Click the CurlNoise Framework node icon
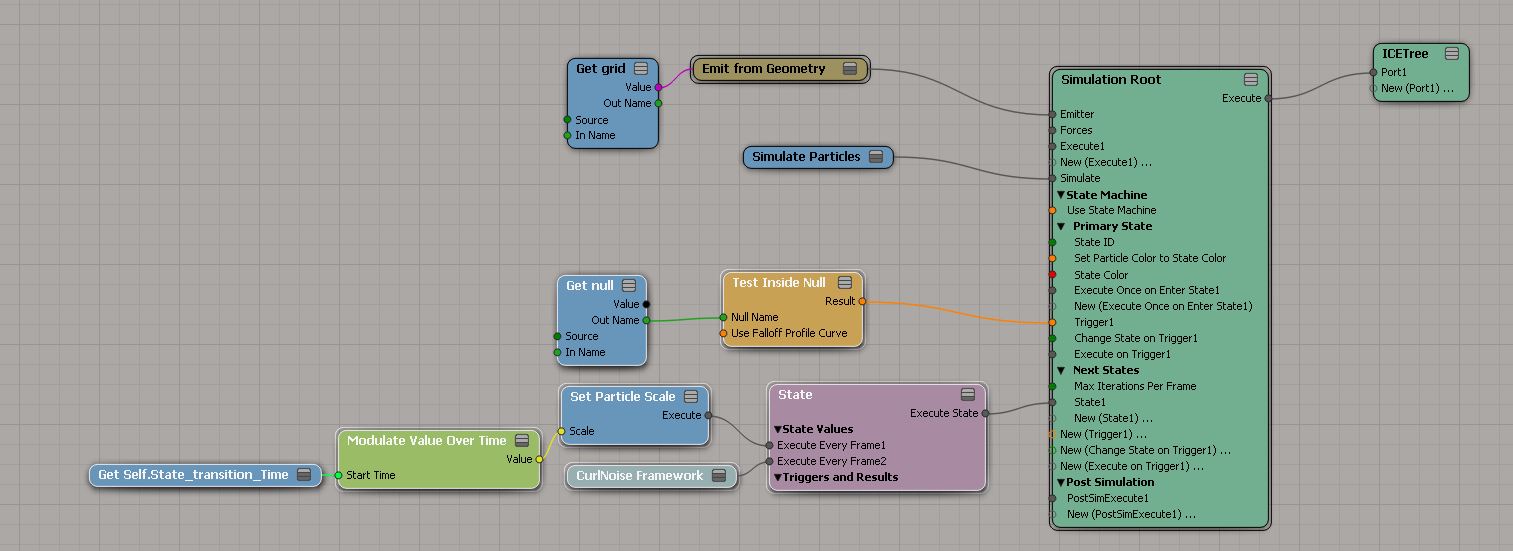Viewport: 1513px width, 551px height. click(x=719, y=476)
